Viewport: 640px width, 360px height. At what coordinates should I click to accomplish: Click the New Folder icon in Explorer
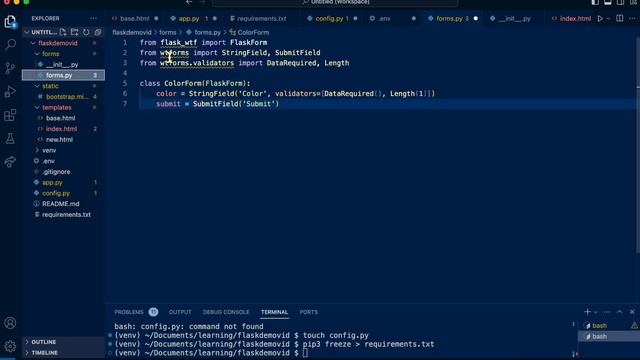click(x=74, y=32)
